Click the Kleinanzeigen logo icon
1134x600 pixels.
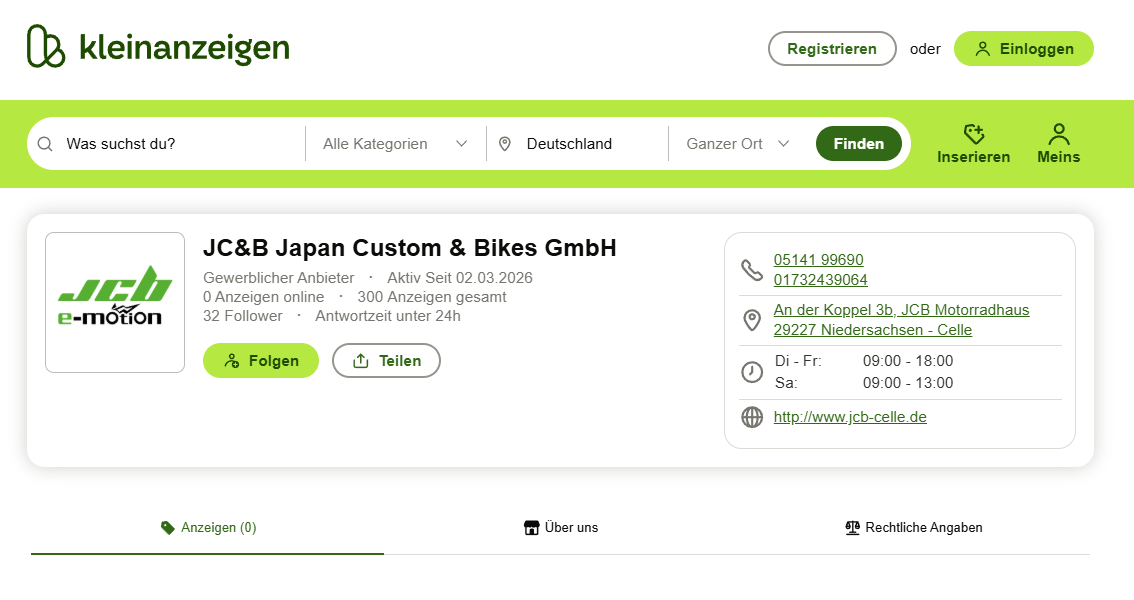point(46,47)
